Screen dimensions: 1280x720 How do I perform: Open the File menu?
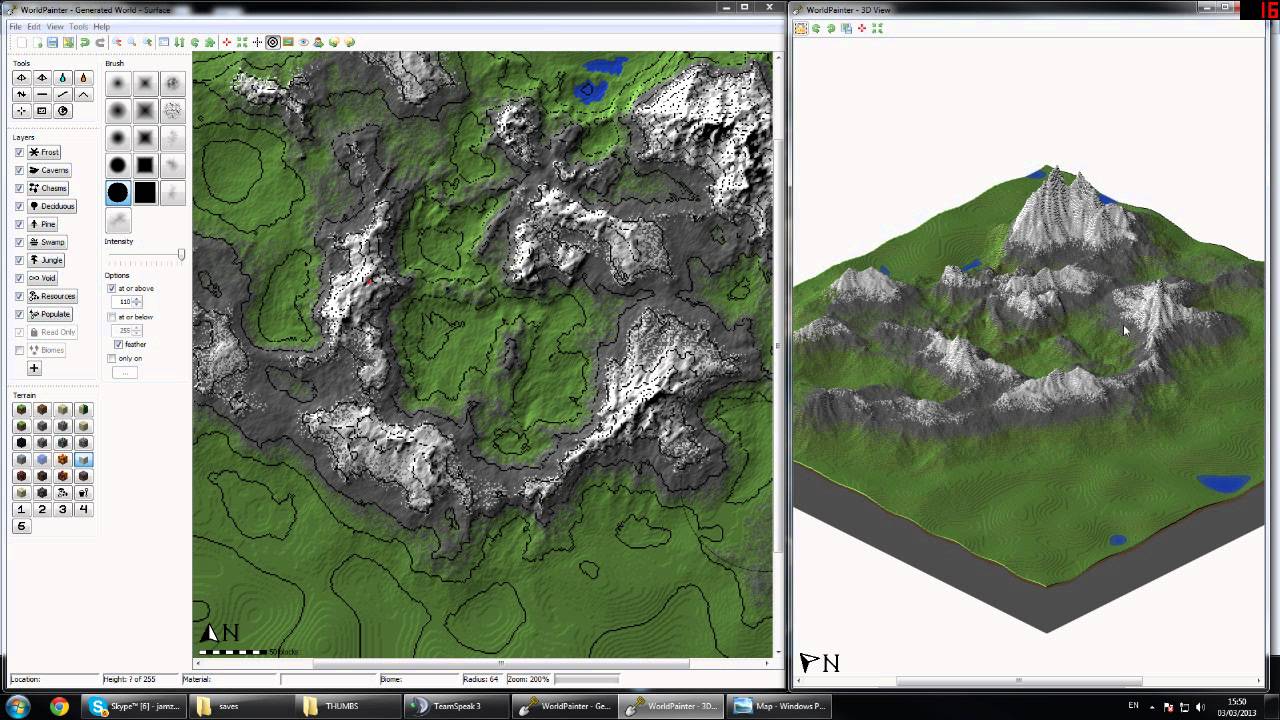(x=16, y=27)
